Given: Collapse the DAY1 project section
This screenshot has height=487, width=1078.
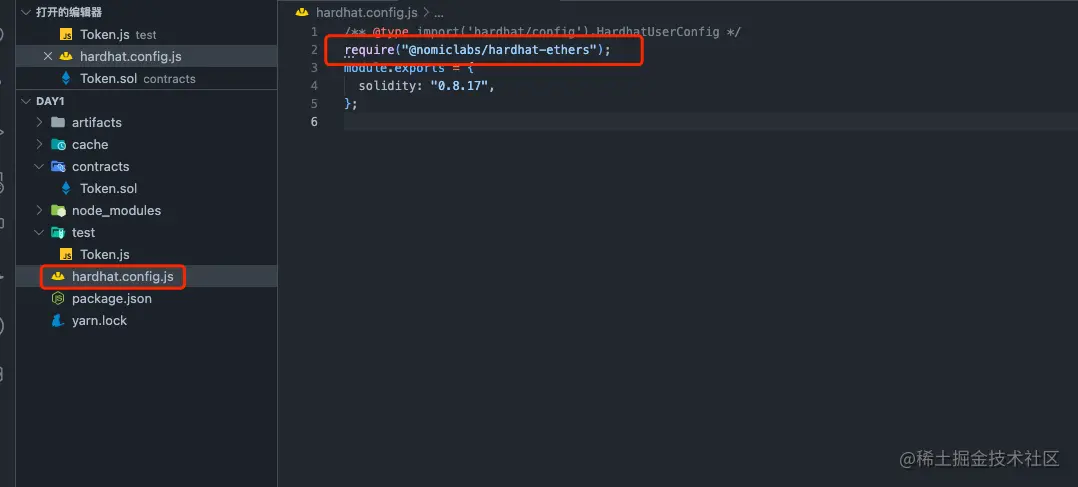Looking at the screenshot, I should tap(26, 101).
